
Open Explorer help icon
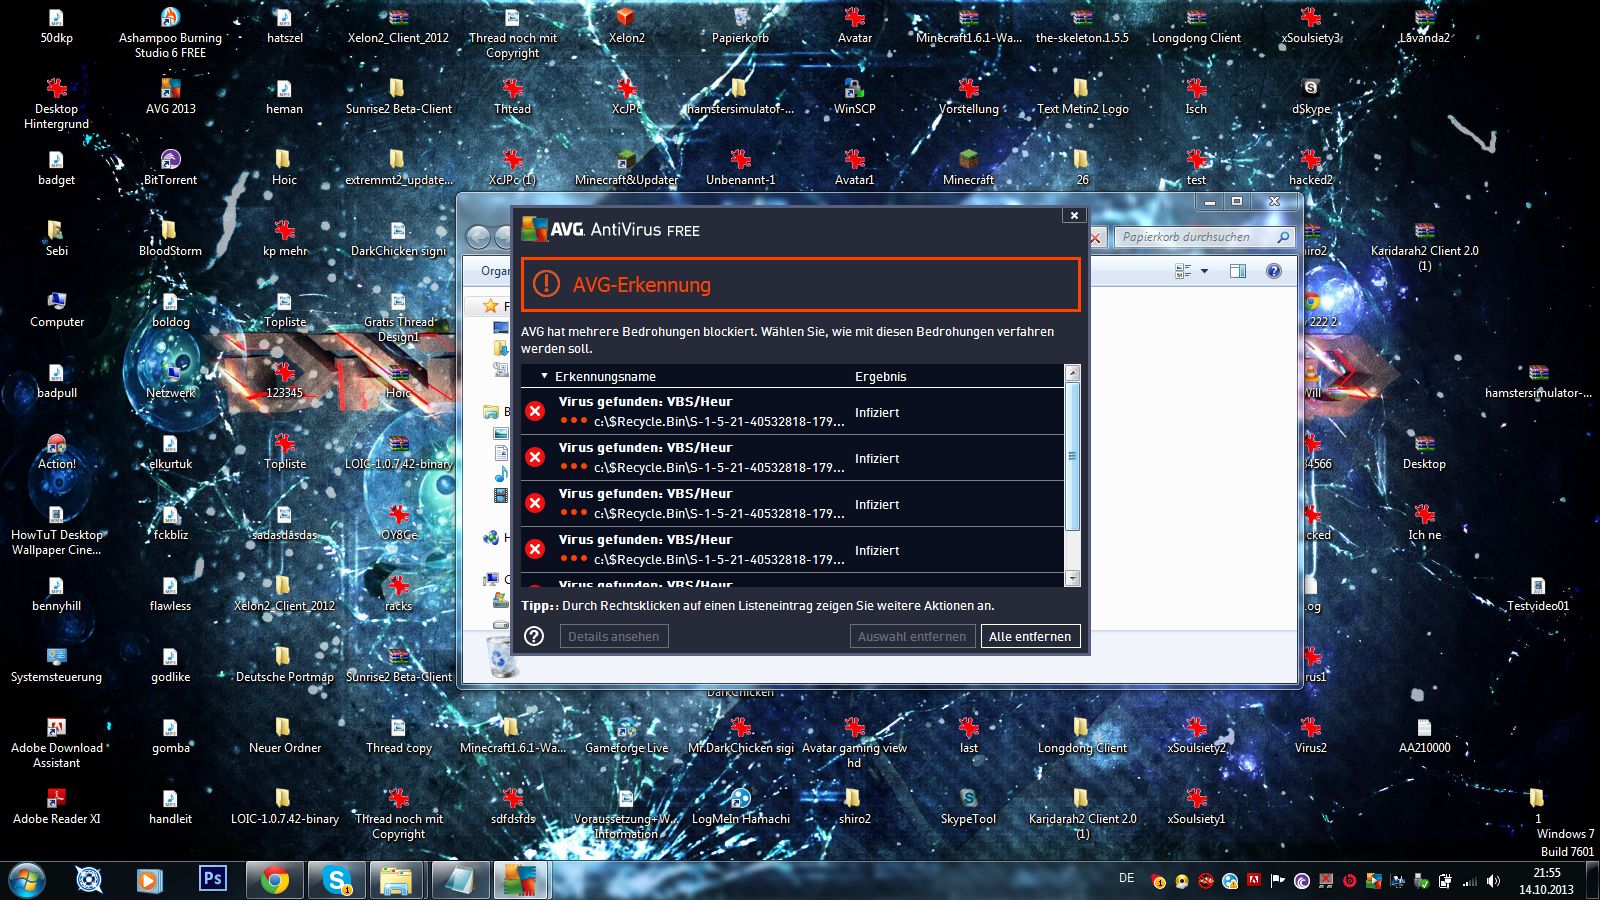[x=1273, y=271]
